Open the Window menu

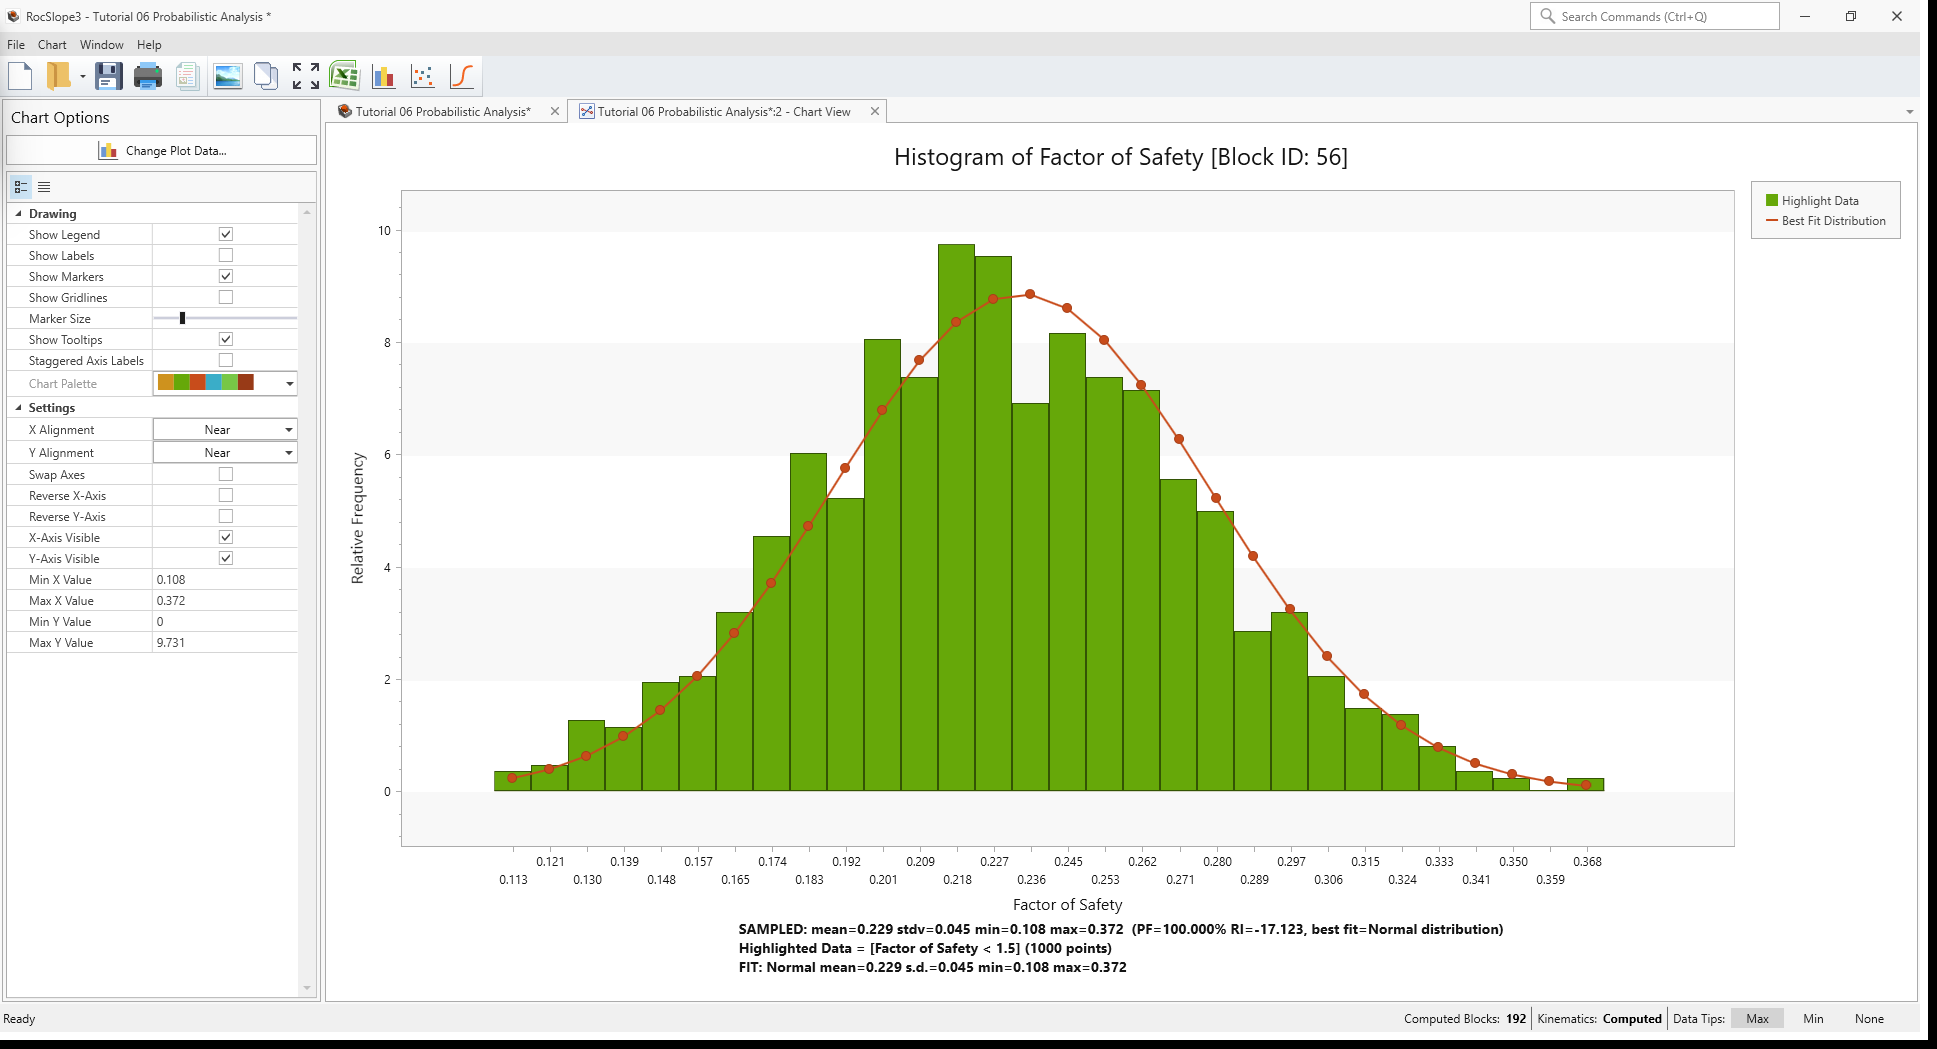pos(102,45)
